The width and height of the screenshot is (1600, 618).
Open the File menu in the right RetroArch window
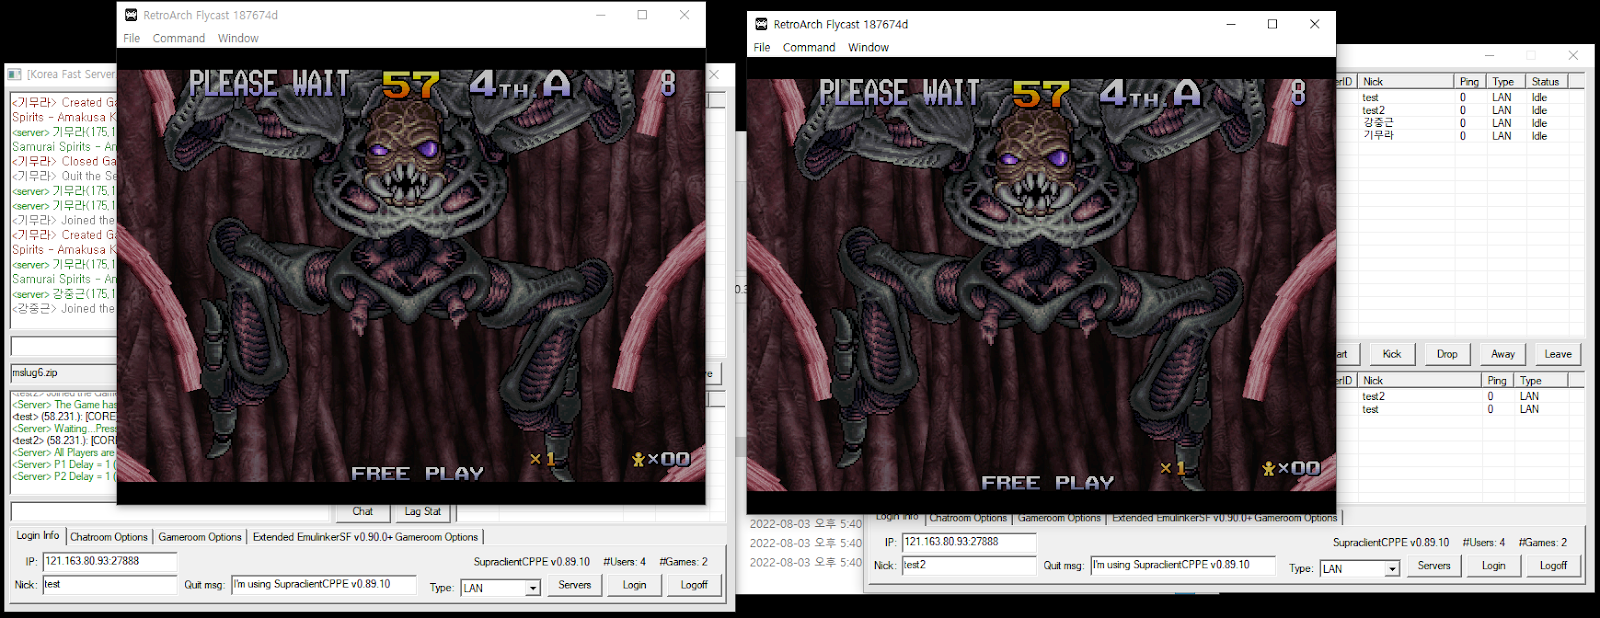(x=762, y=47)
